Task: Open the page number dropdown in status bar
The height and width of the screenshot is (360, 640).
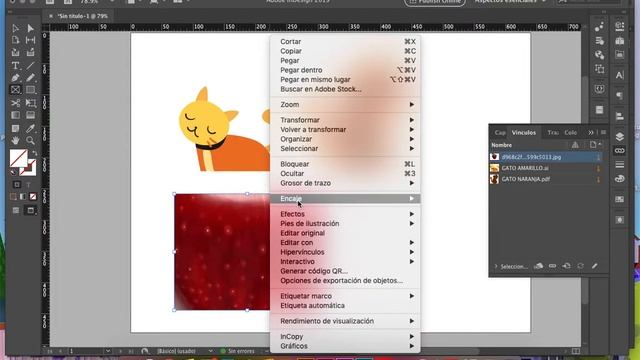Action: click(x=108, y=351)
